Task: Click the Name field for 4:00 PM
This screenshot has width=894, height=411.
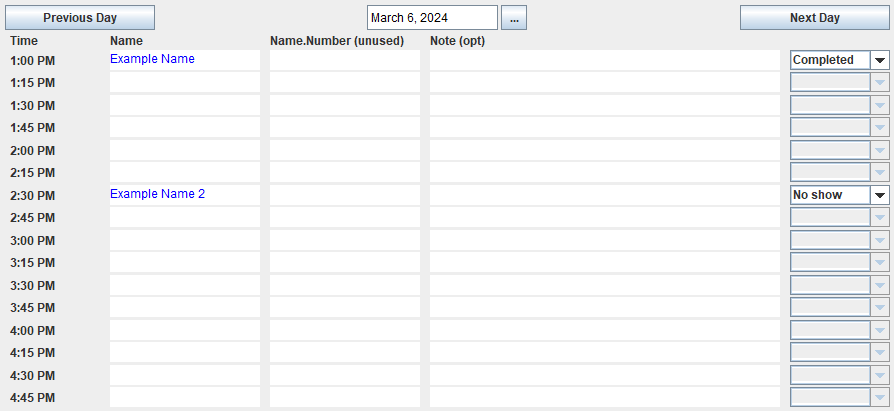Action: [185, 330]
